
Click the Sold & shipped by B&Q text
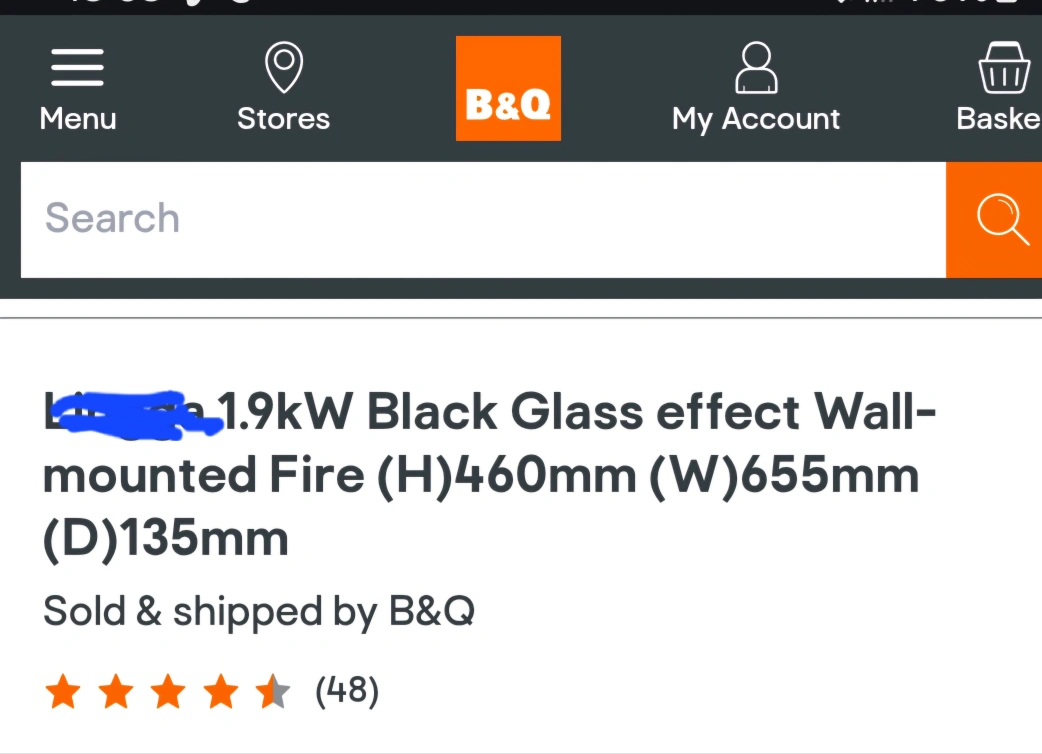click(x=259, y=612)
